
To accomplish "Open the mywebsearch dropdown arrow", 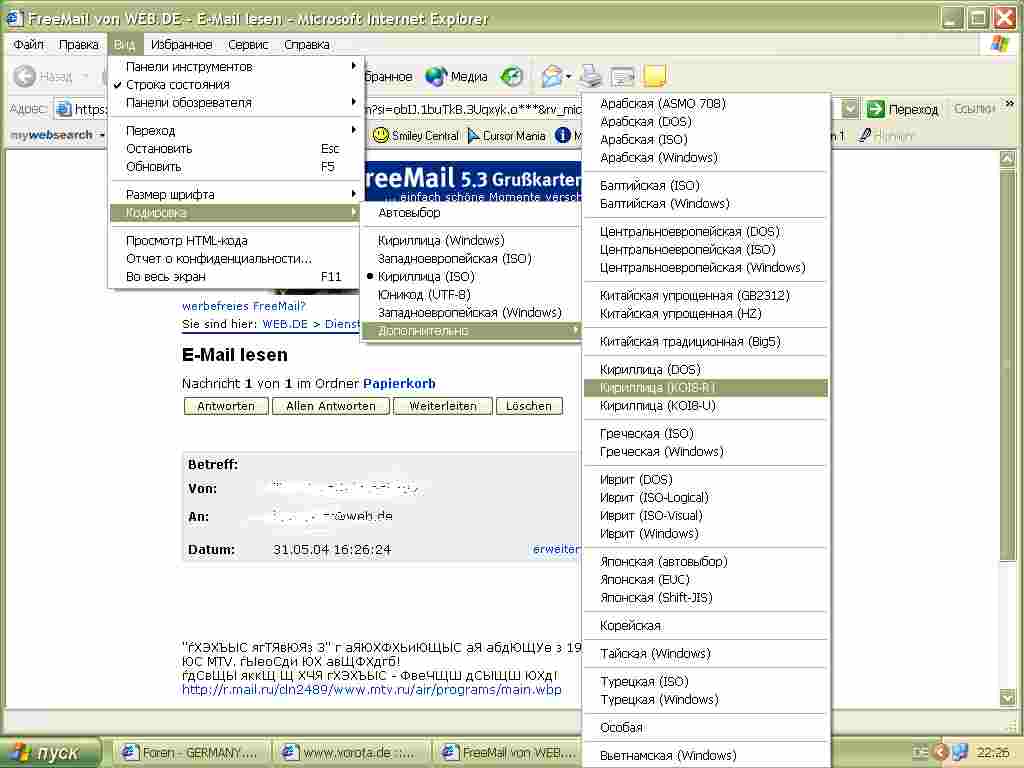I will click(102, 135).
